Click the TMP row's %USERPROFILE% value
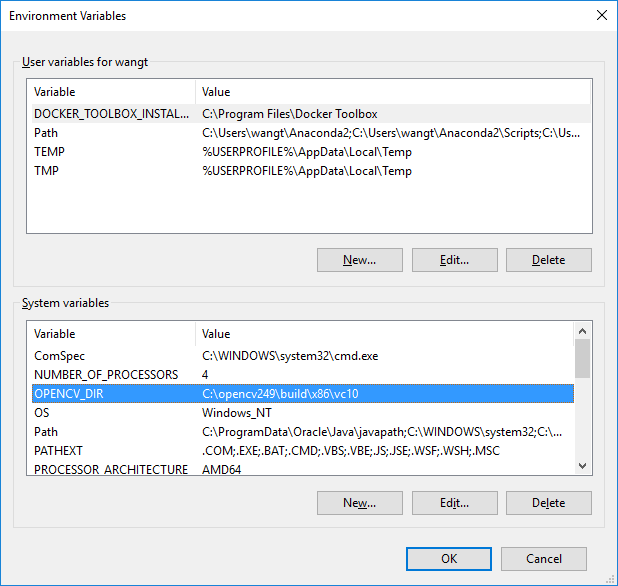 pos(307,171)
